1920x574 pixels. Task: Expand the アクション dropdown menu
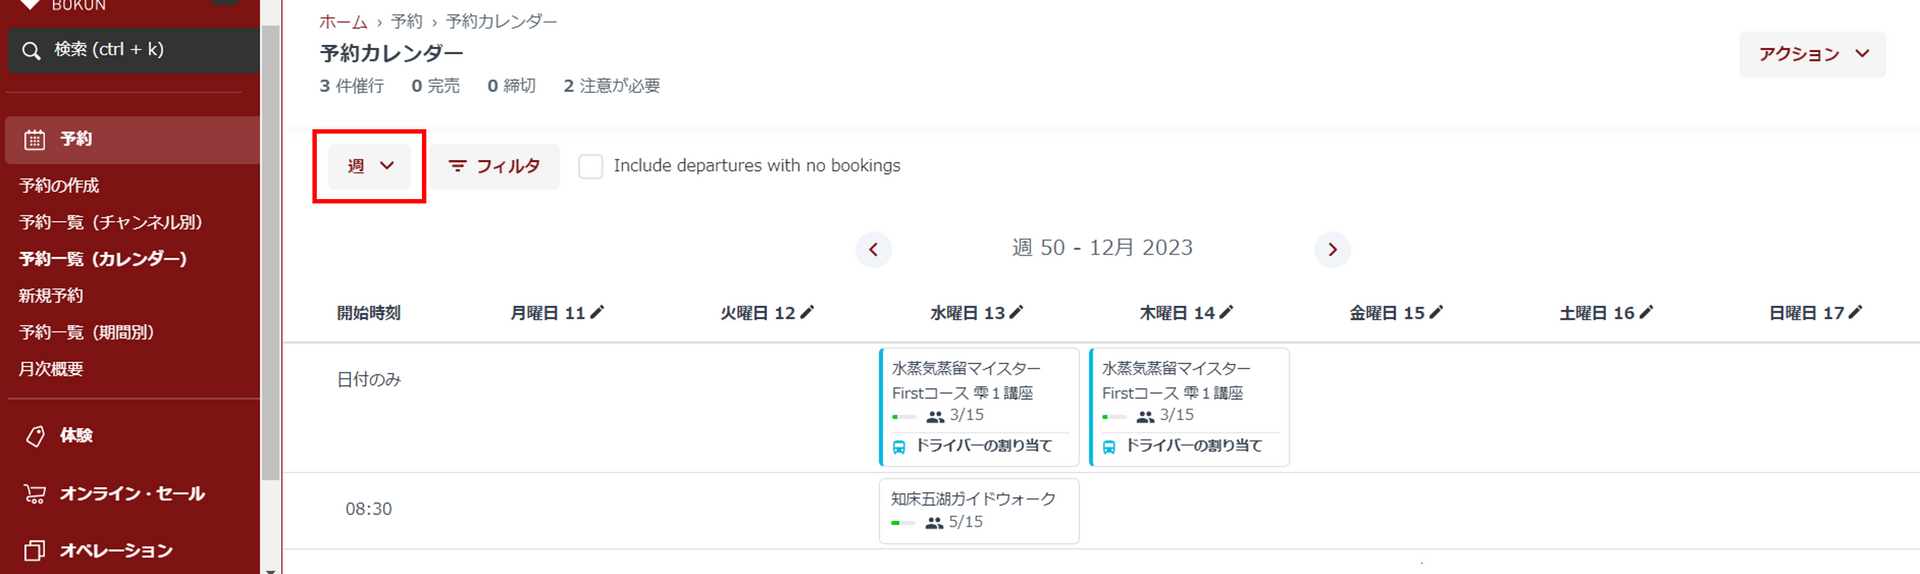coord(1812,54)
